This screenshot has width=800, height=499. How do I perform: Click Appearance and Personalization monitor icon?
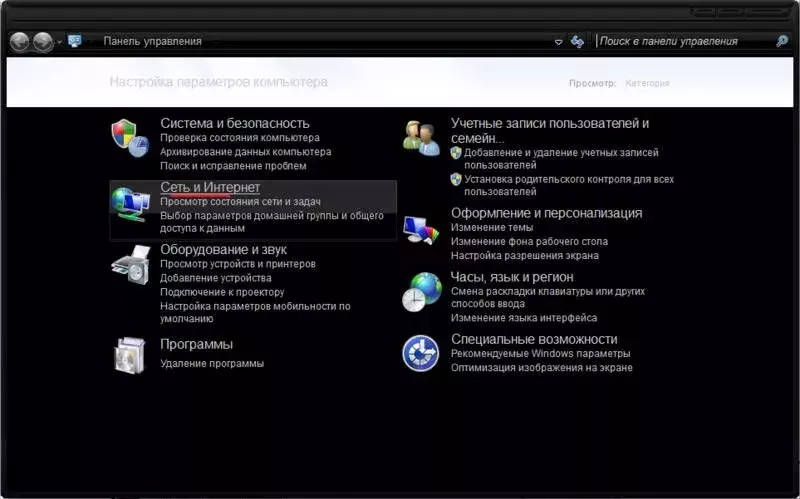421,230
